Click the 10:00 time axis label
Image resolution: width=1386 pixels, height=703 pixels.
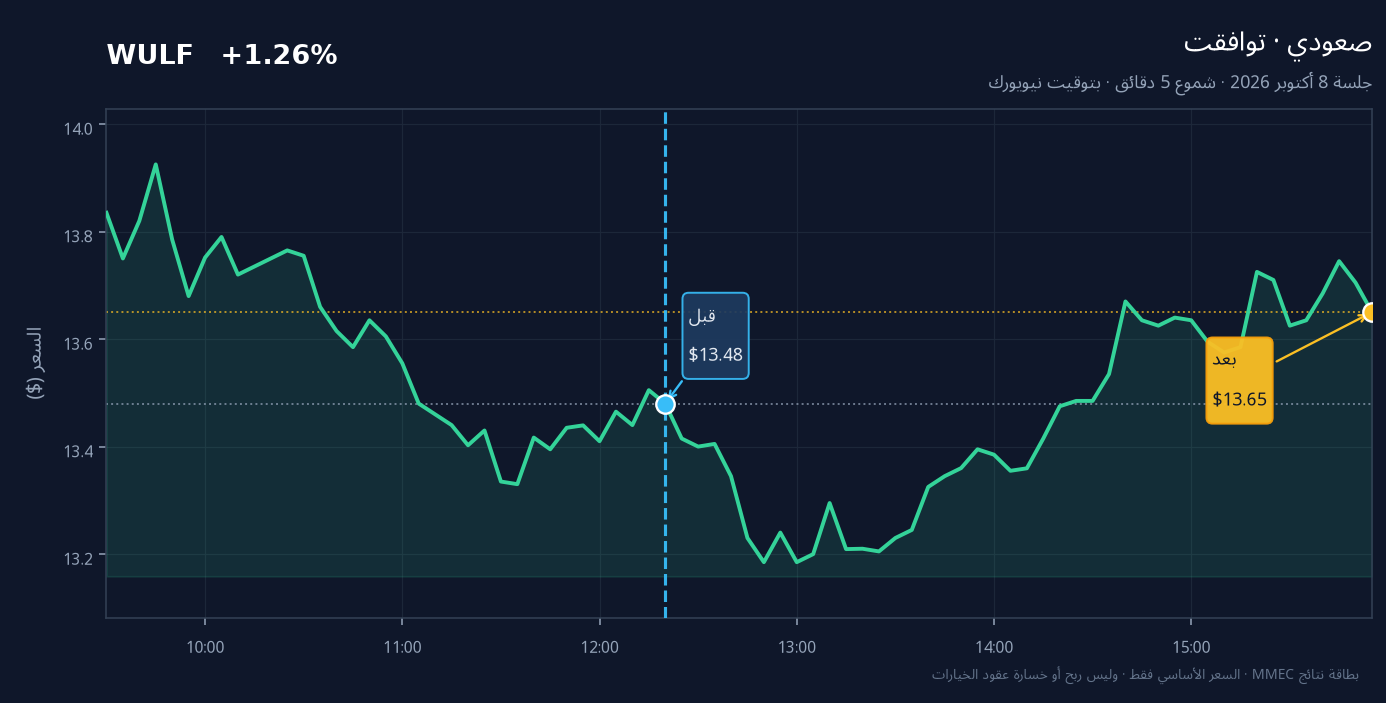(205, 647)
